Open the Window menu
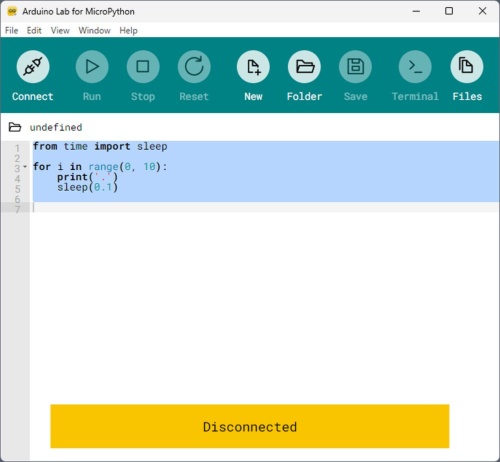The image size is (500, 462). [94, 31]
